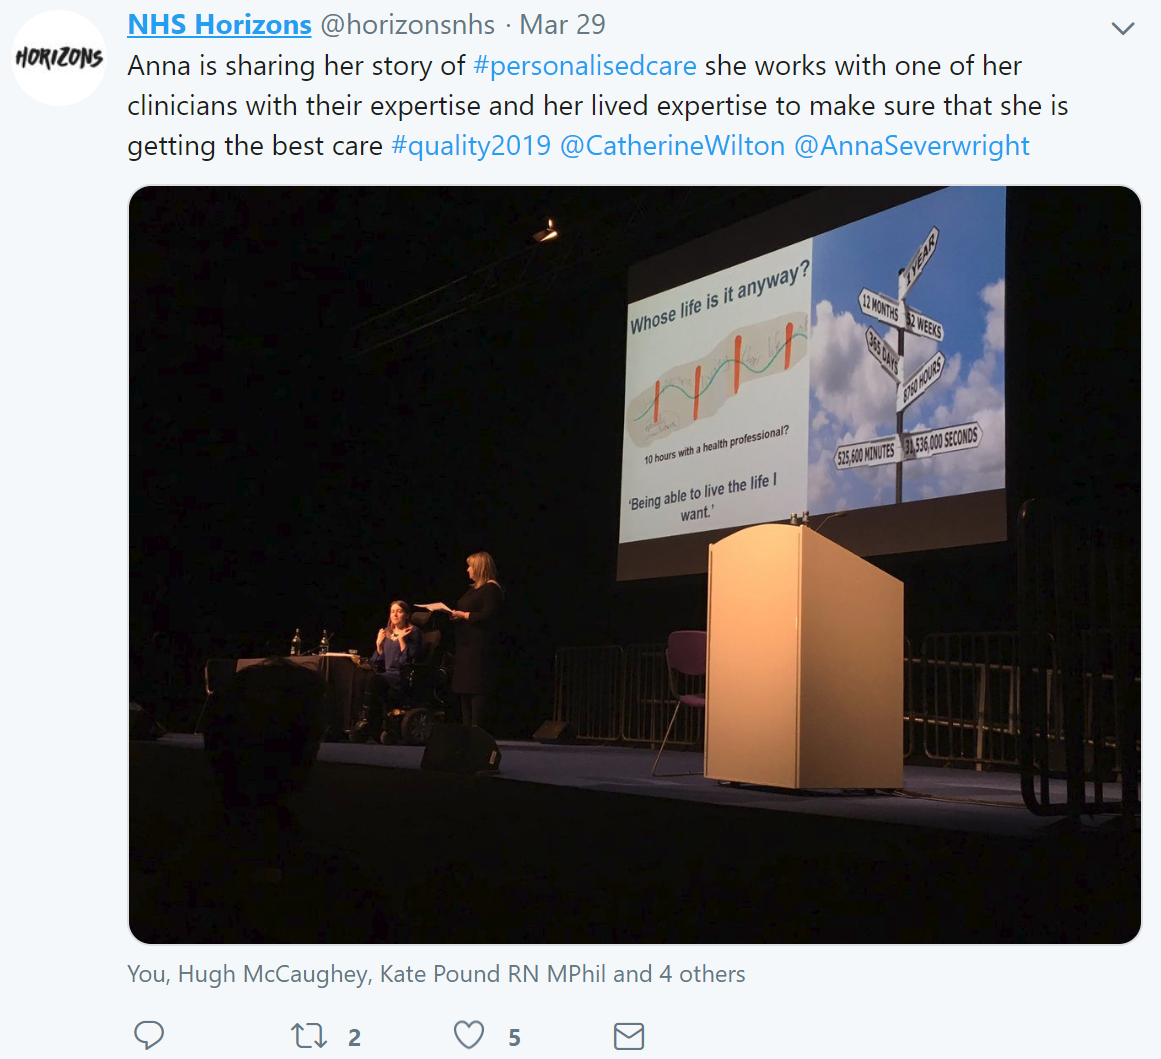Click the envelope direct message icon
The height and width of the screenshot is (1059, 1161).
[x=629, y=1036]
